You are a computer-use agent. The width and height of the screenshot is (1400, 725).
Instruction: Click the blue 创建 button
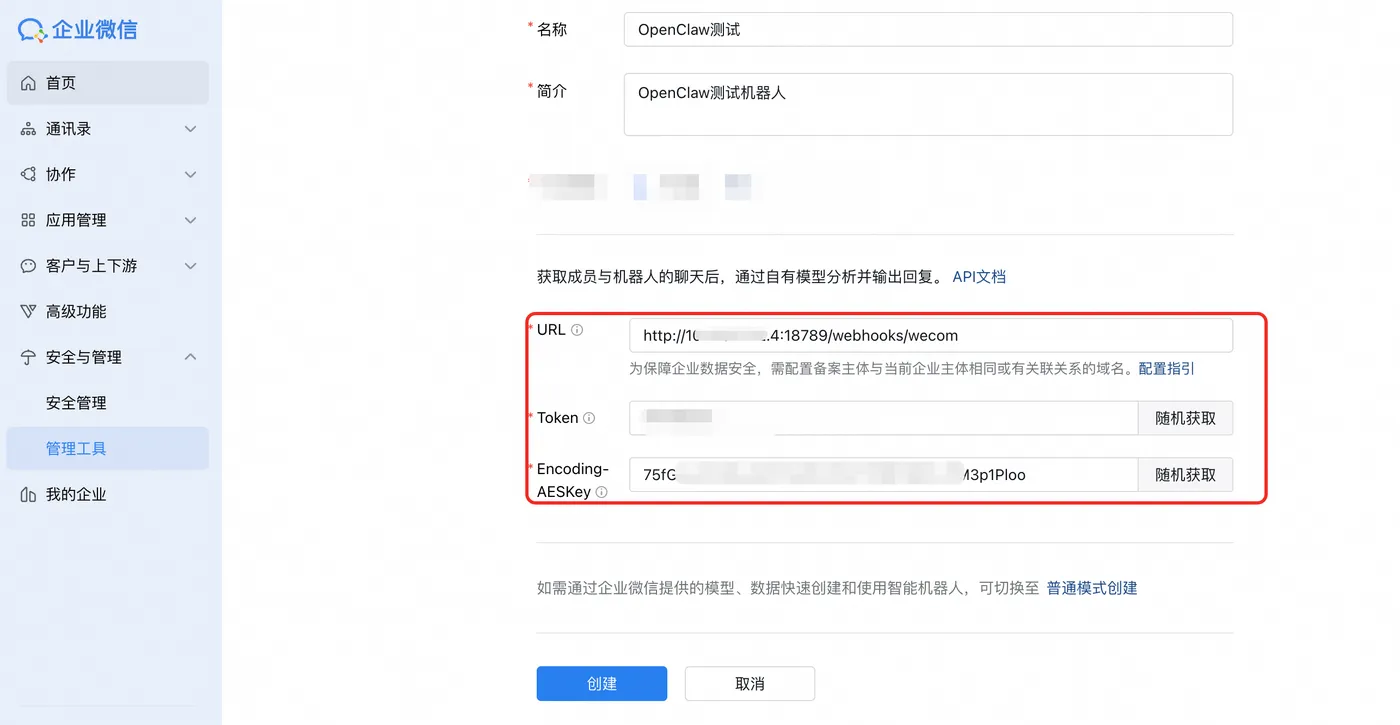click(602, 684)
